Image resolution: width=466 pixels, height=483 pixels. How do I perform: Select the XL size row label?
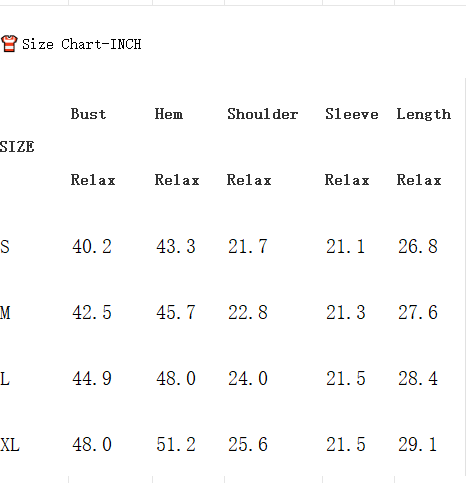10,445
